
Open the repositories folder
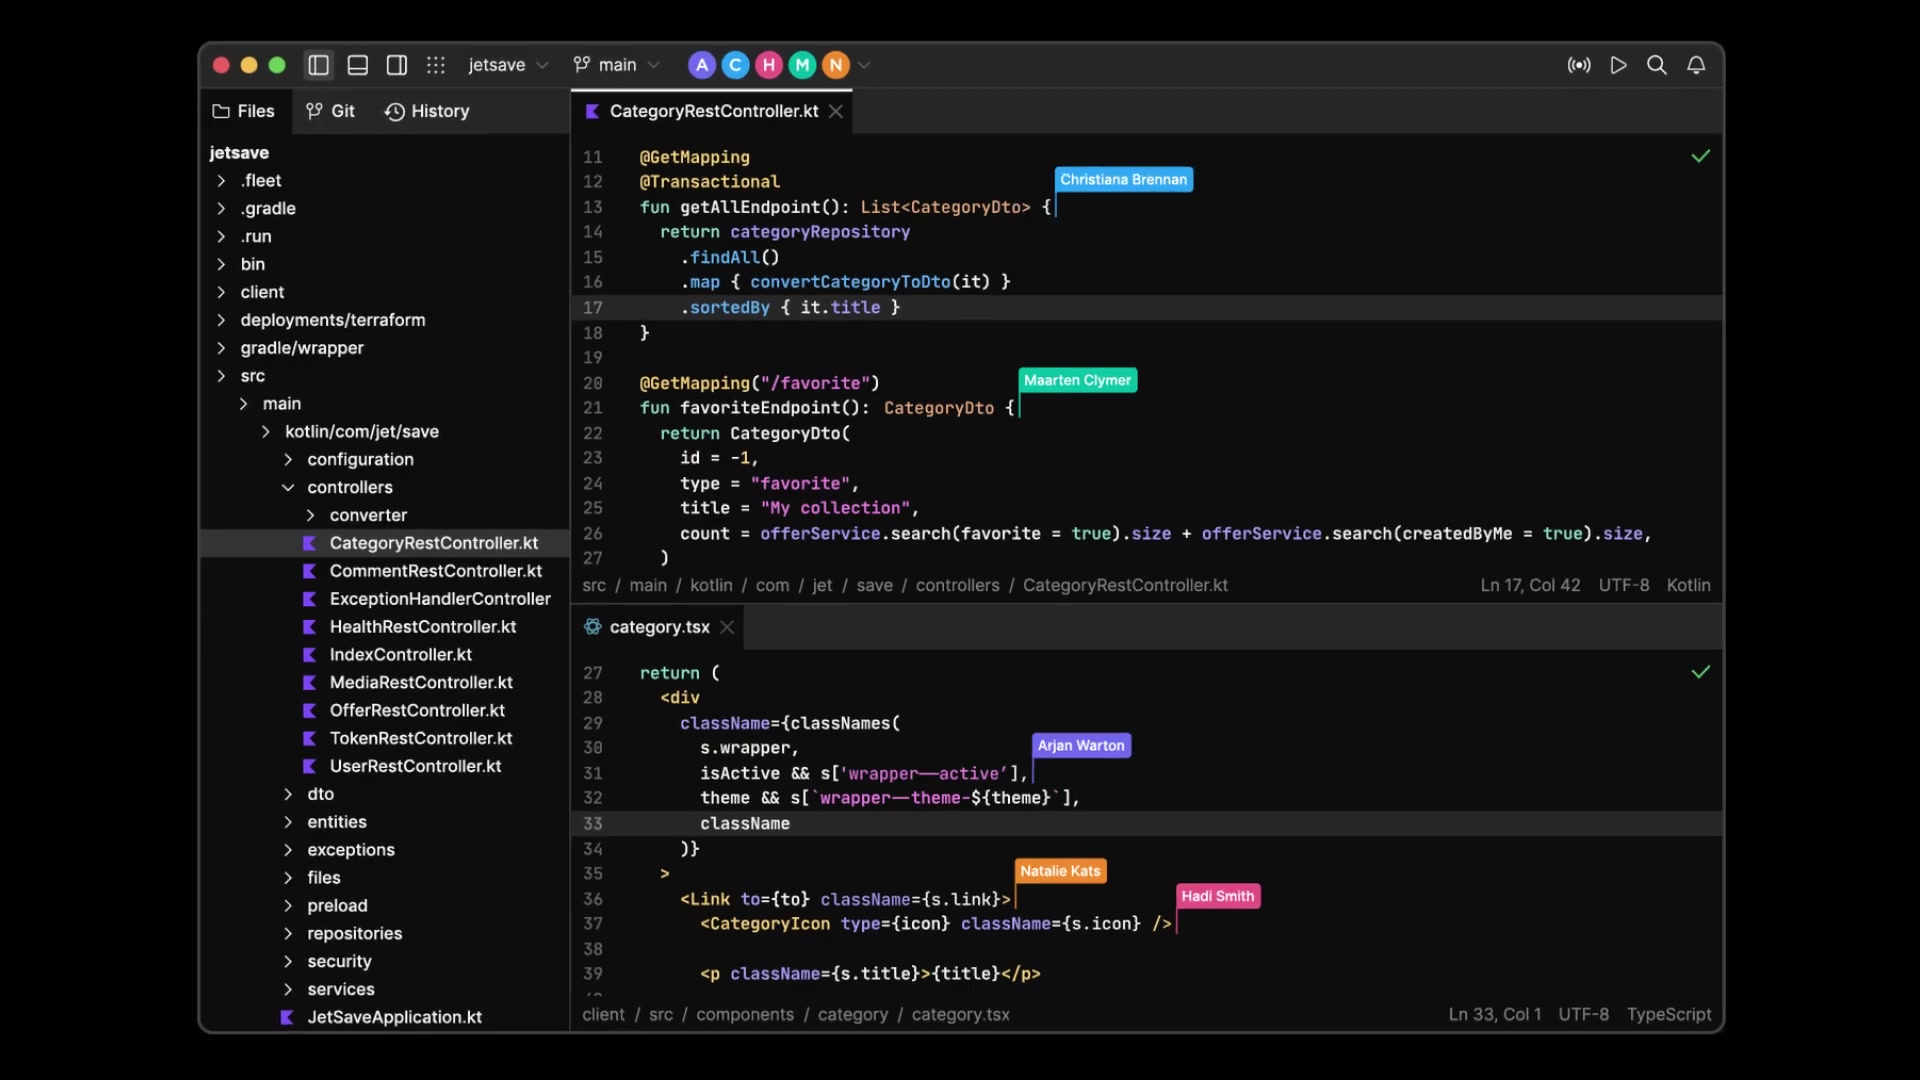coord(355,933)
